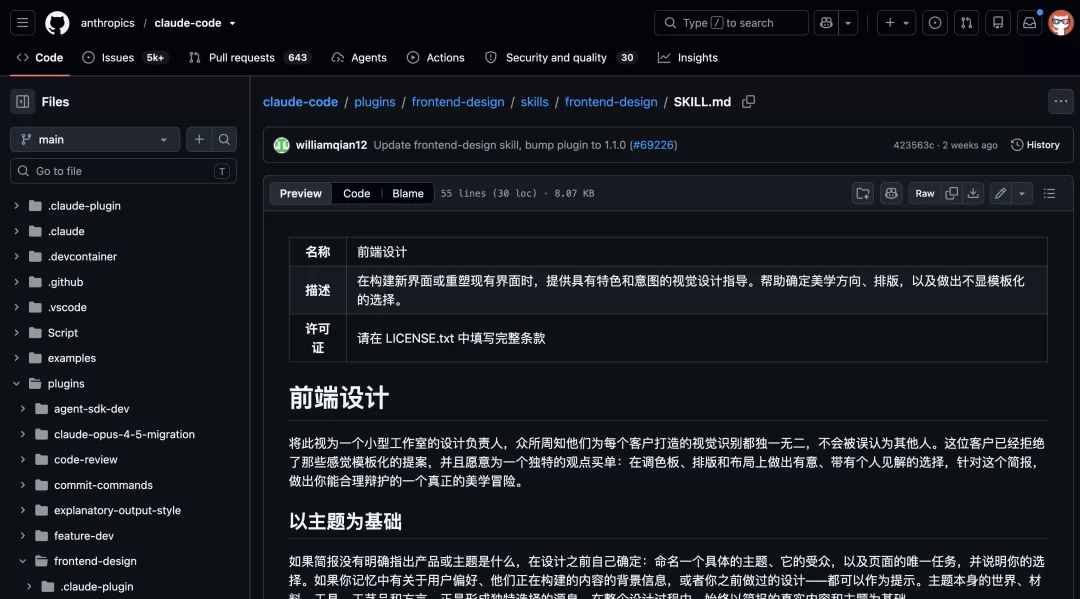
Task: Ask Copilot about this file icon
Action: (891, 193)
